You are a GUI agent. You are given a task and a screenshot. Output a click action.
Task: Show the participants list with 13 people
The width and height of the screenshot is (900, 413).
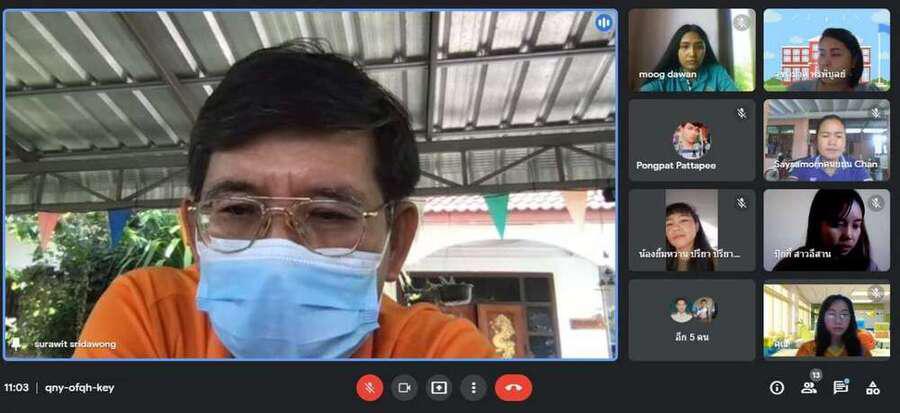(808, 387)
